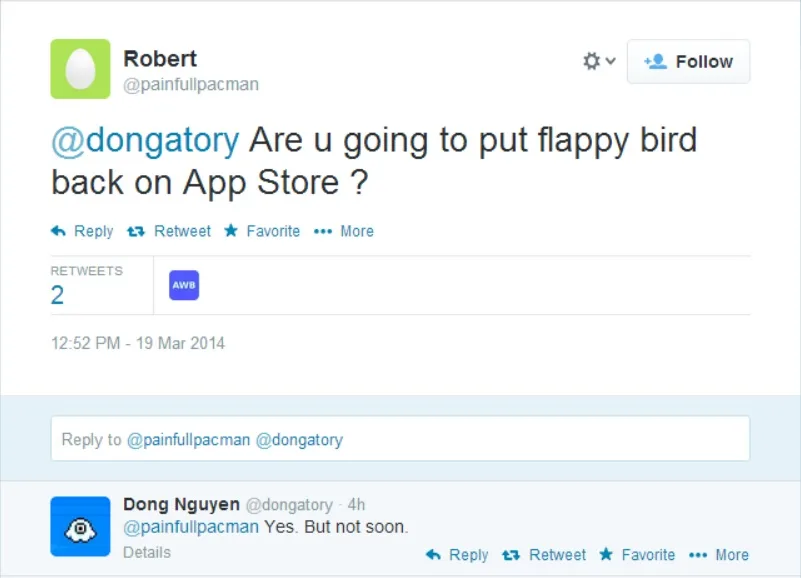Open @dongatory mention in main tweet
This screenshot has height=578, width=801.
point(145,140)
